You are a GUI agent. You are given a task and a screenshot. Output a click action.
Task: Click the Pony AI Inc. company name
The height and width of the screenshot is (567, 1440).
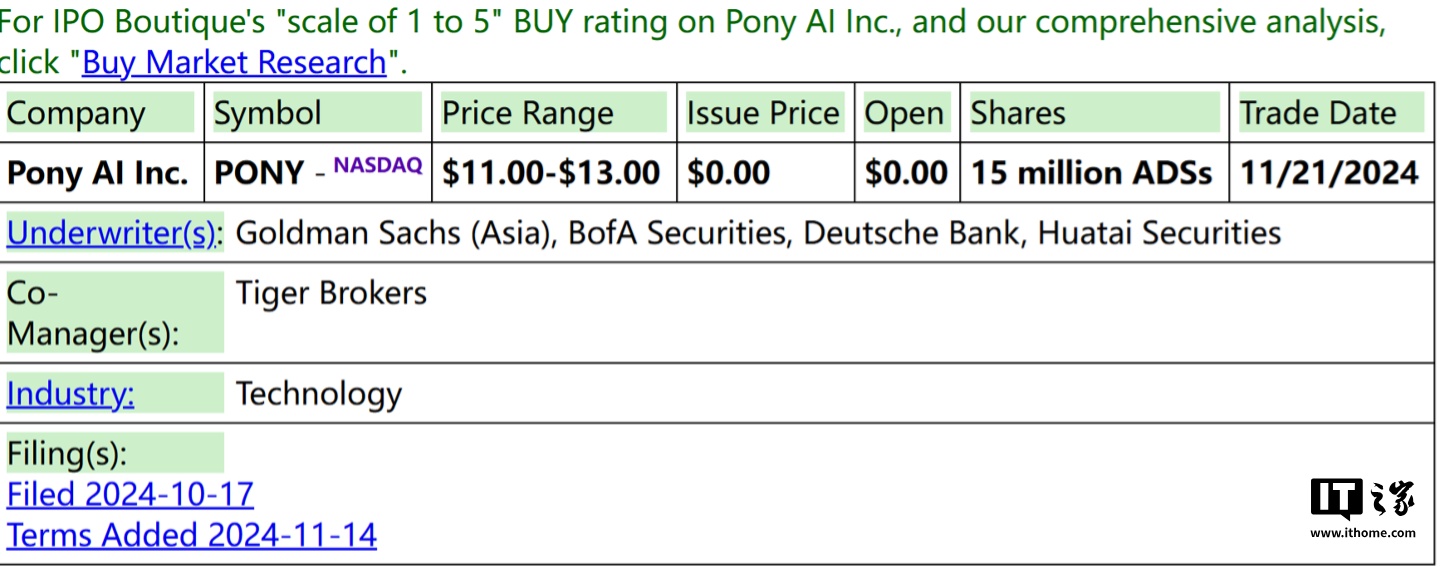98,173
